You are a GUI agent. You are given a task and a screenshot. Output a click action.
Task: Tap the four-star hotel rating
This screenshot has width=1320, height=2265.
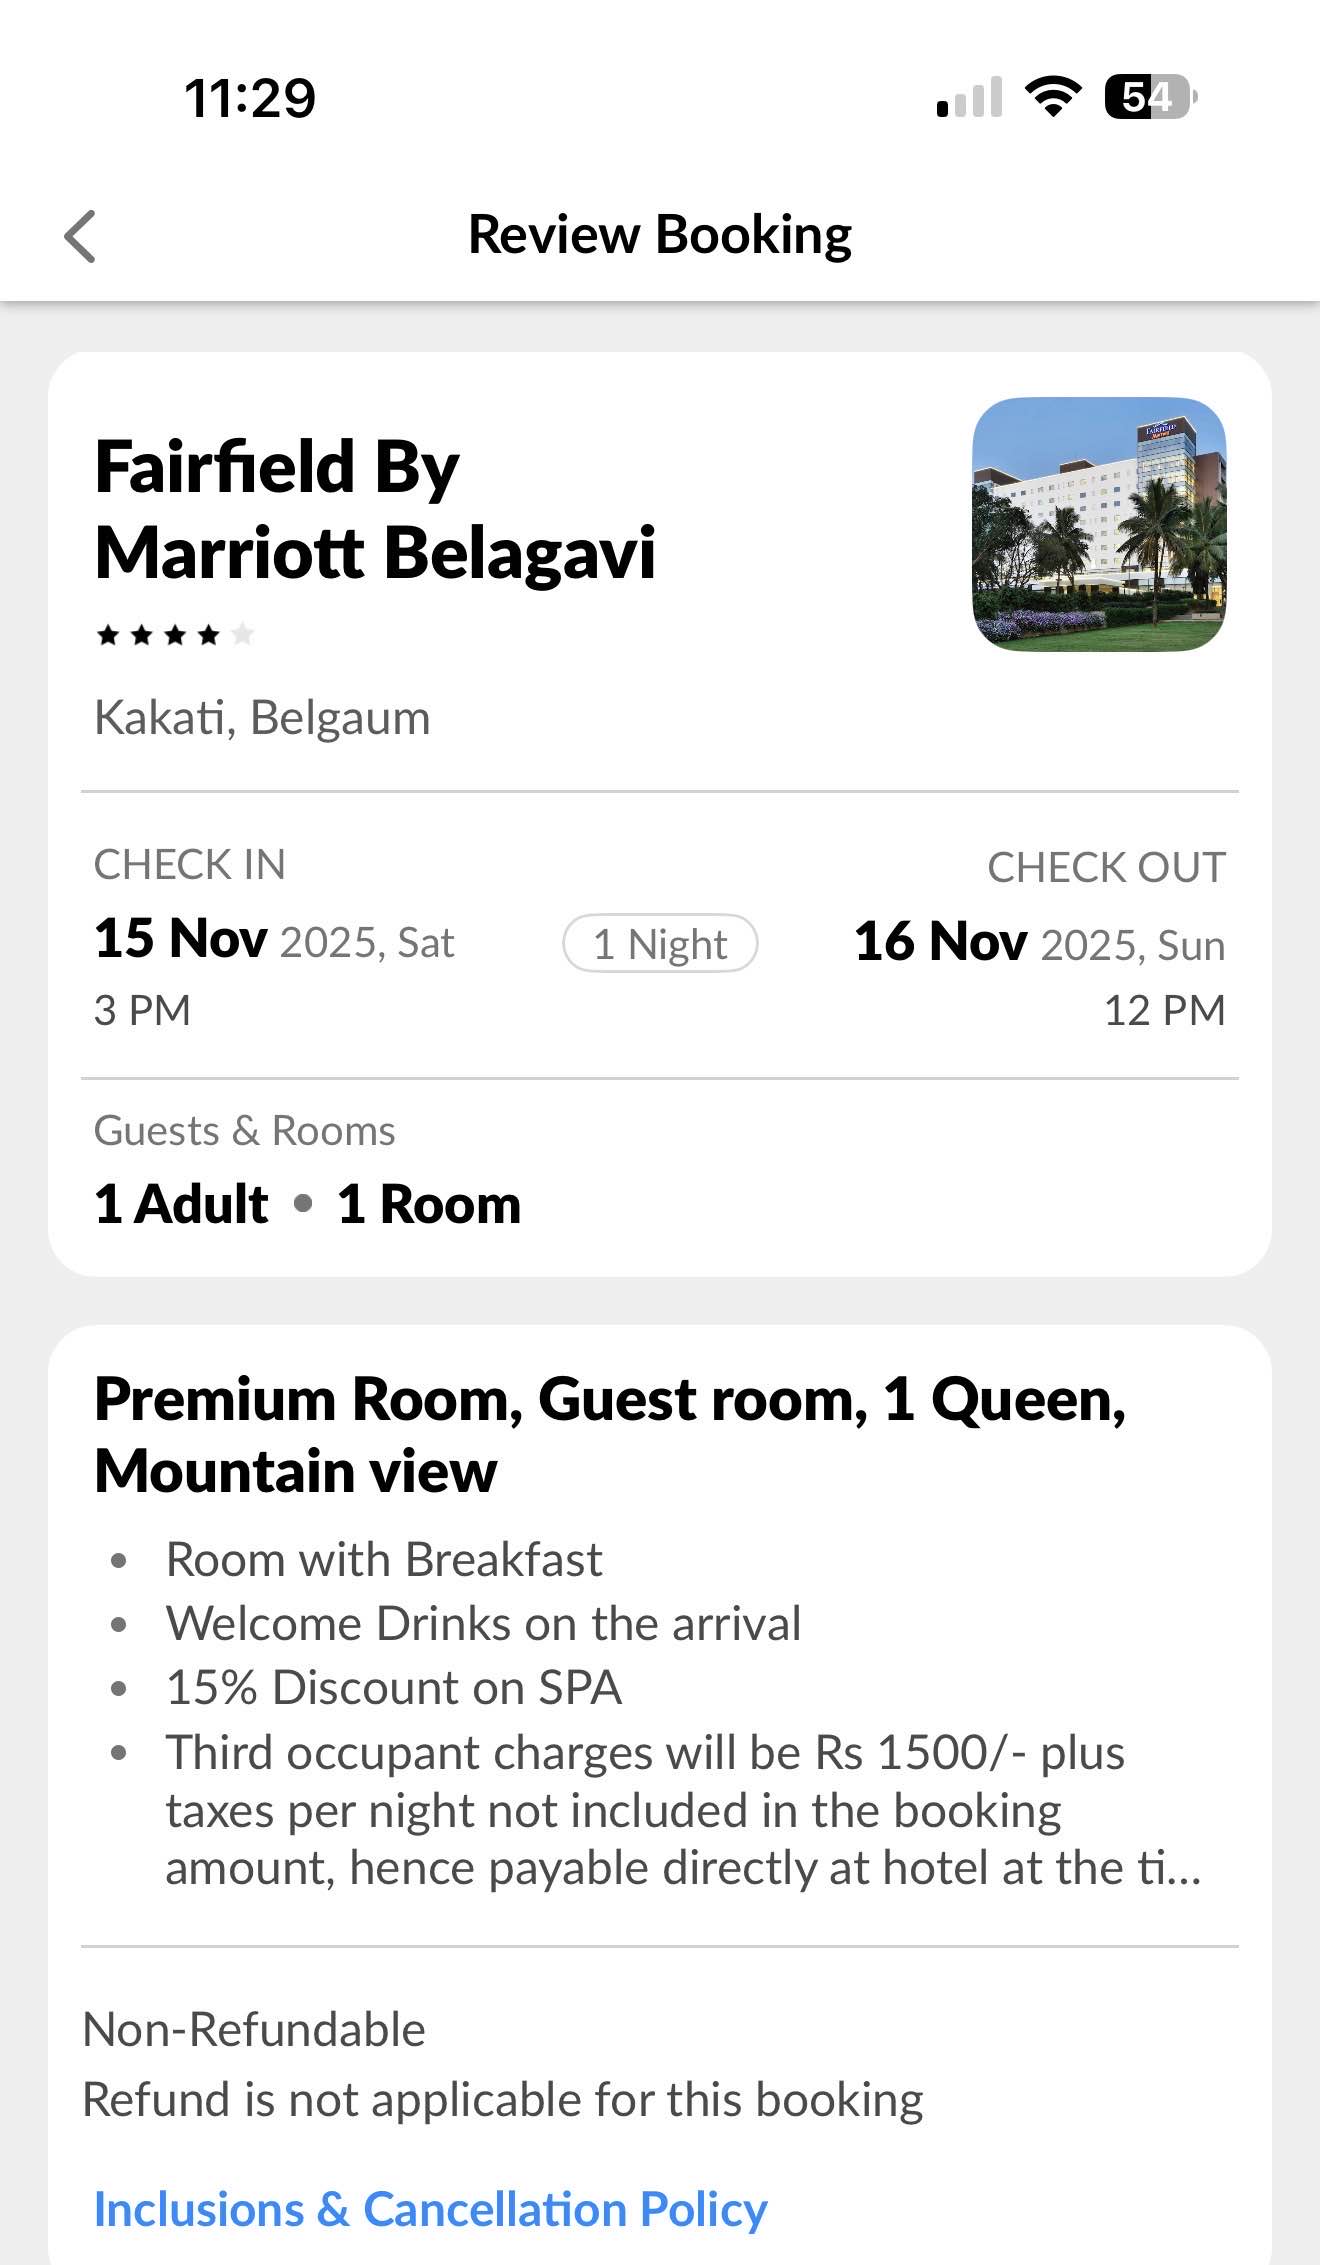point(175,635)
